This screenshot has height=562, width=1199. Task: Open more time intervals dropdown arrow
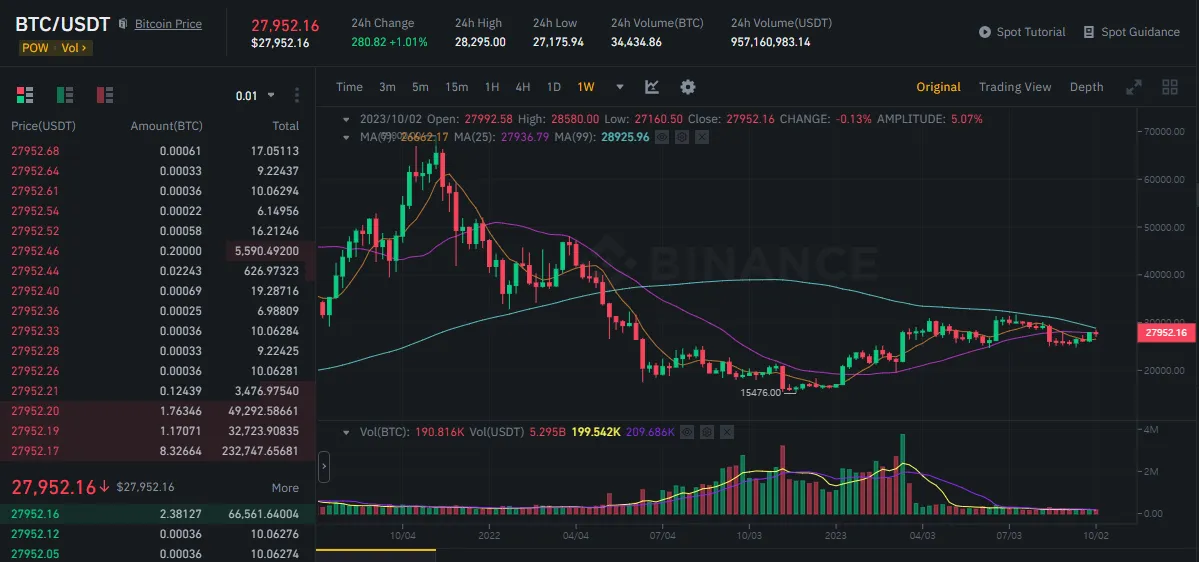click(x=620, y=87)
